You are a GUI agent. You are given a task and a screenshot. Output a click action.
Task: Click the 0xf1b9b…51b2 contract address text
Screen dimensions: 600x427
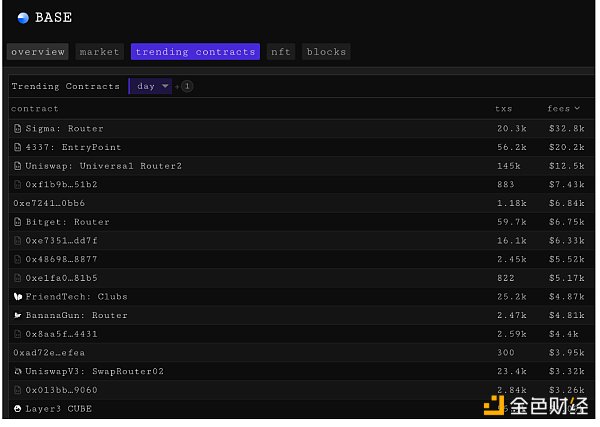[61, 185]
